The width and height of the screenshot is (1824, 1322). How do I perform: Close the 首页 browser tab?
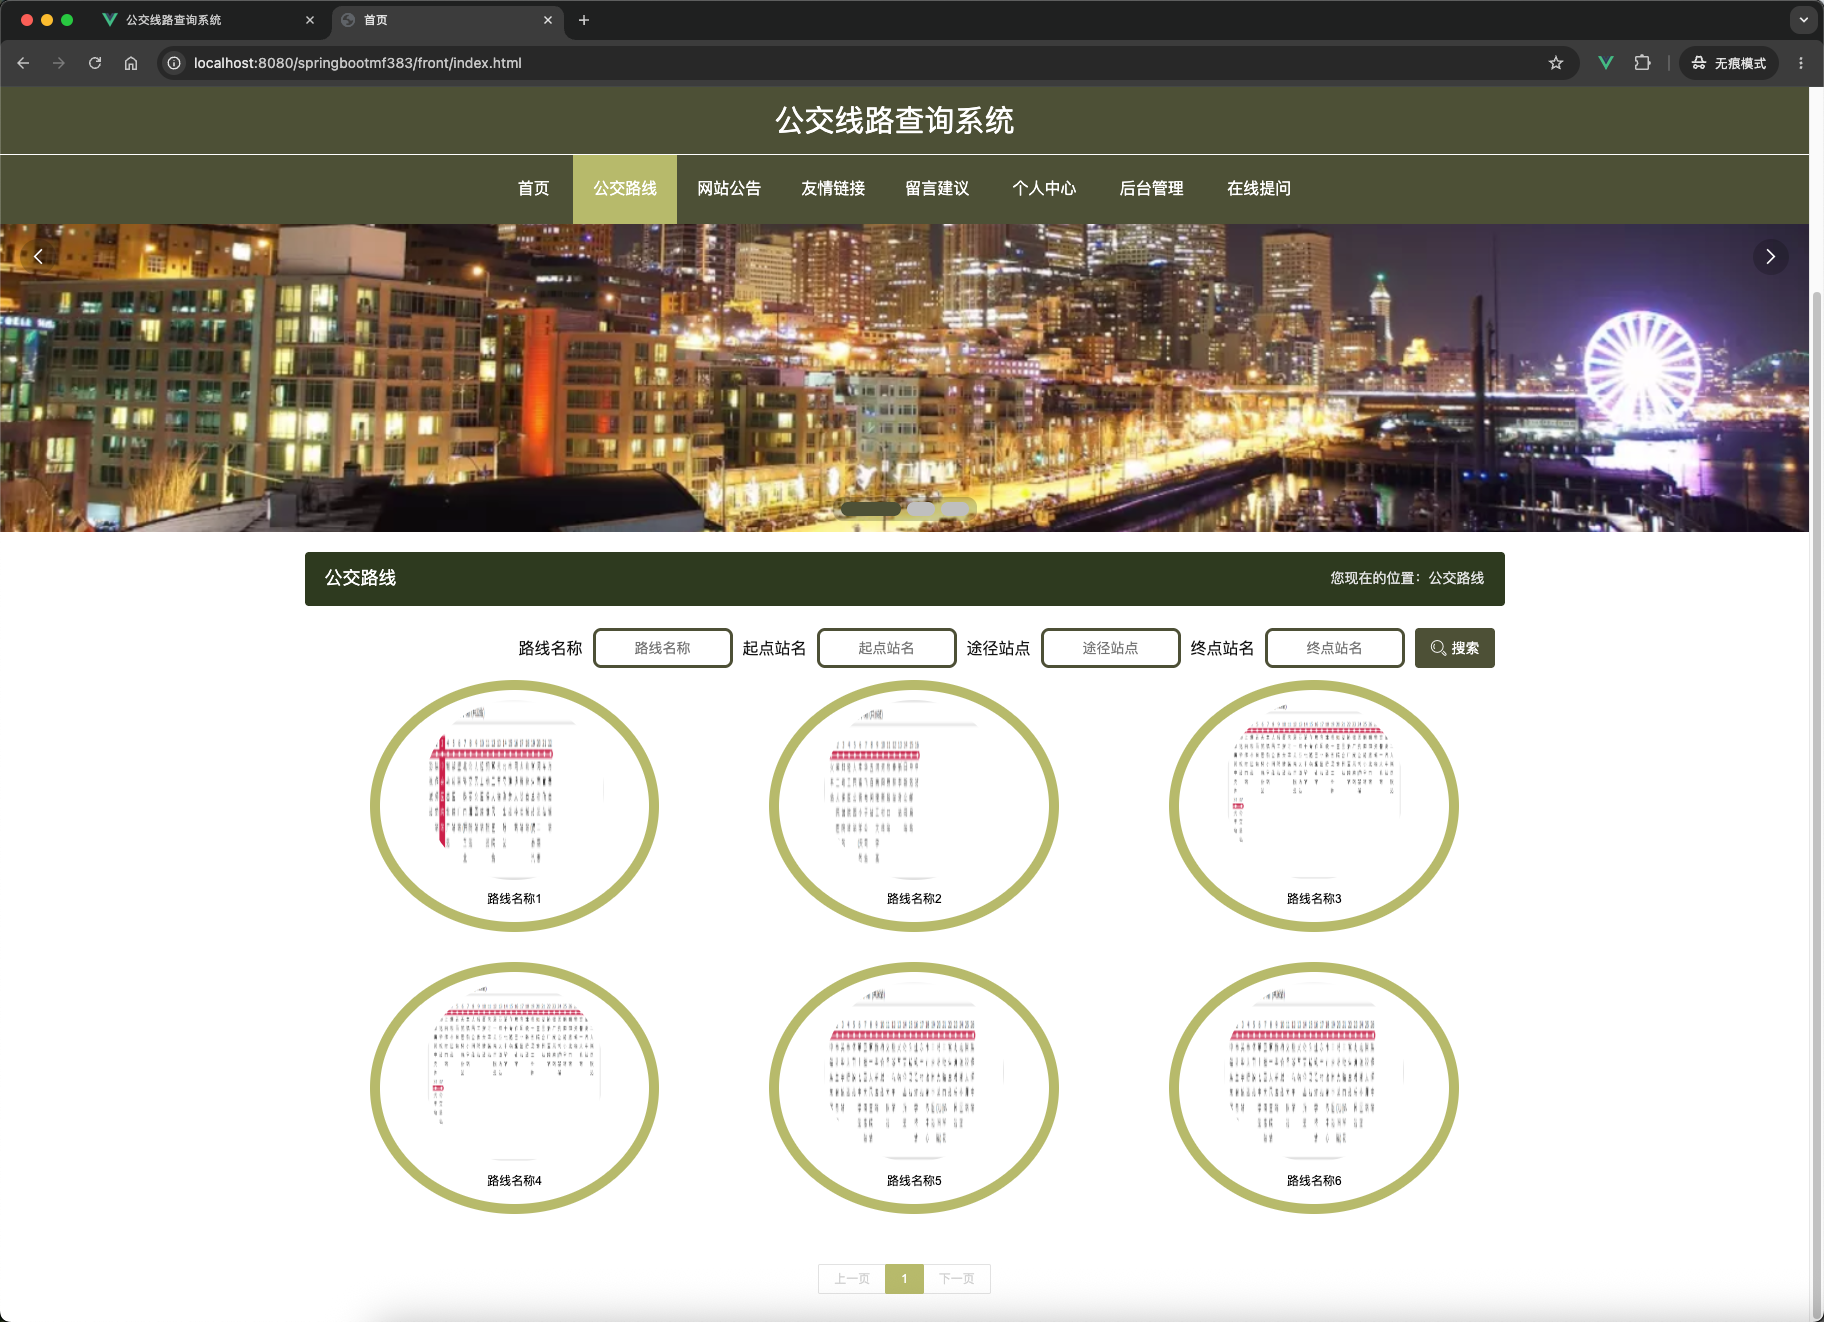pyautogui.click(x=548, y=20)
